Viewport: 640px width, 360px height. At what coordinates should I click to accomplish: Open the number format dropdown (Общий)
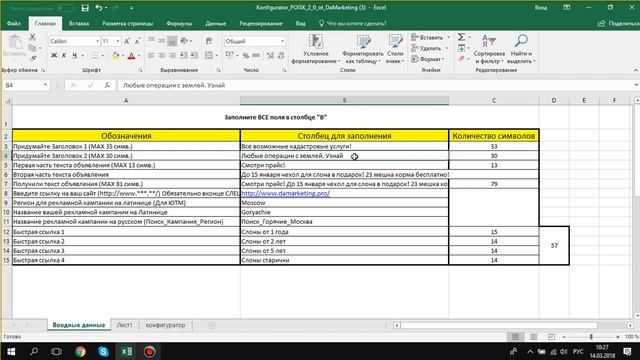click(282, 41)
